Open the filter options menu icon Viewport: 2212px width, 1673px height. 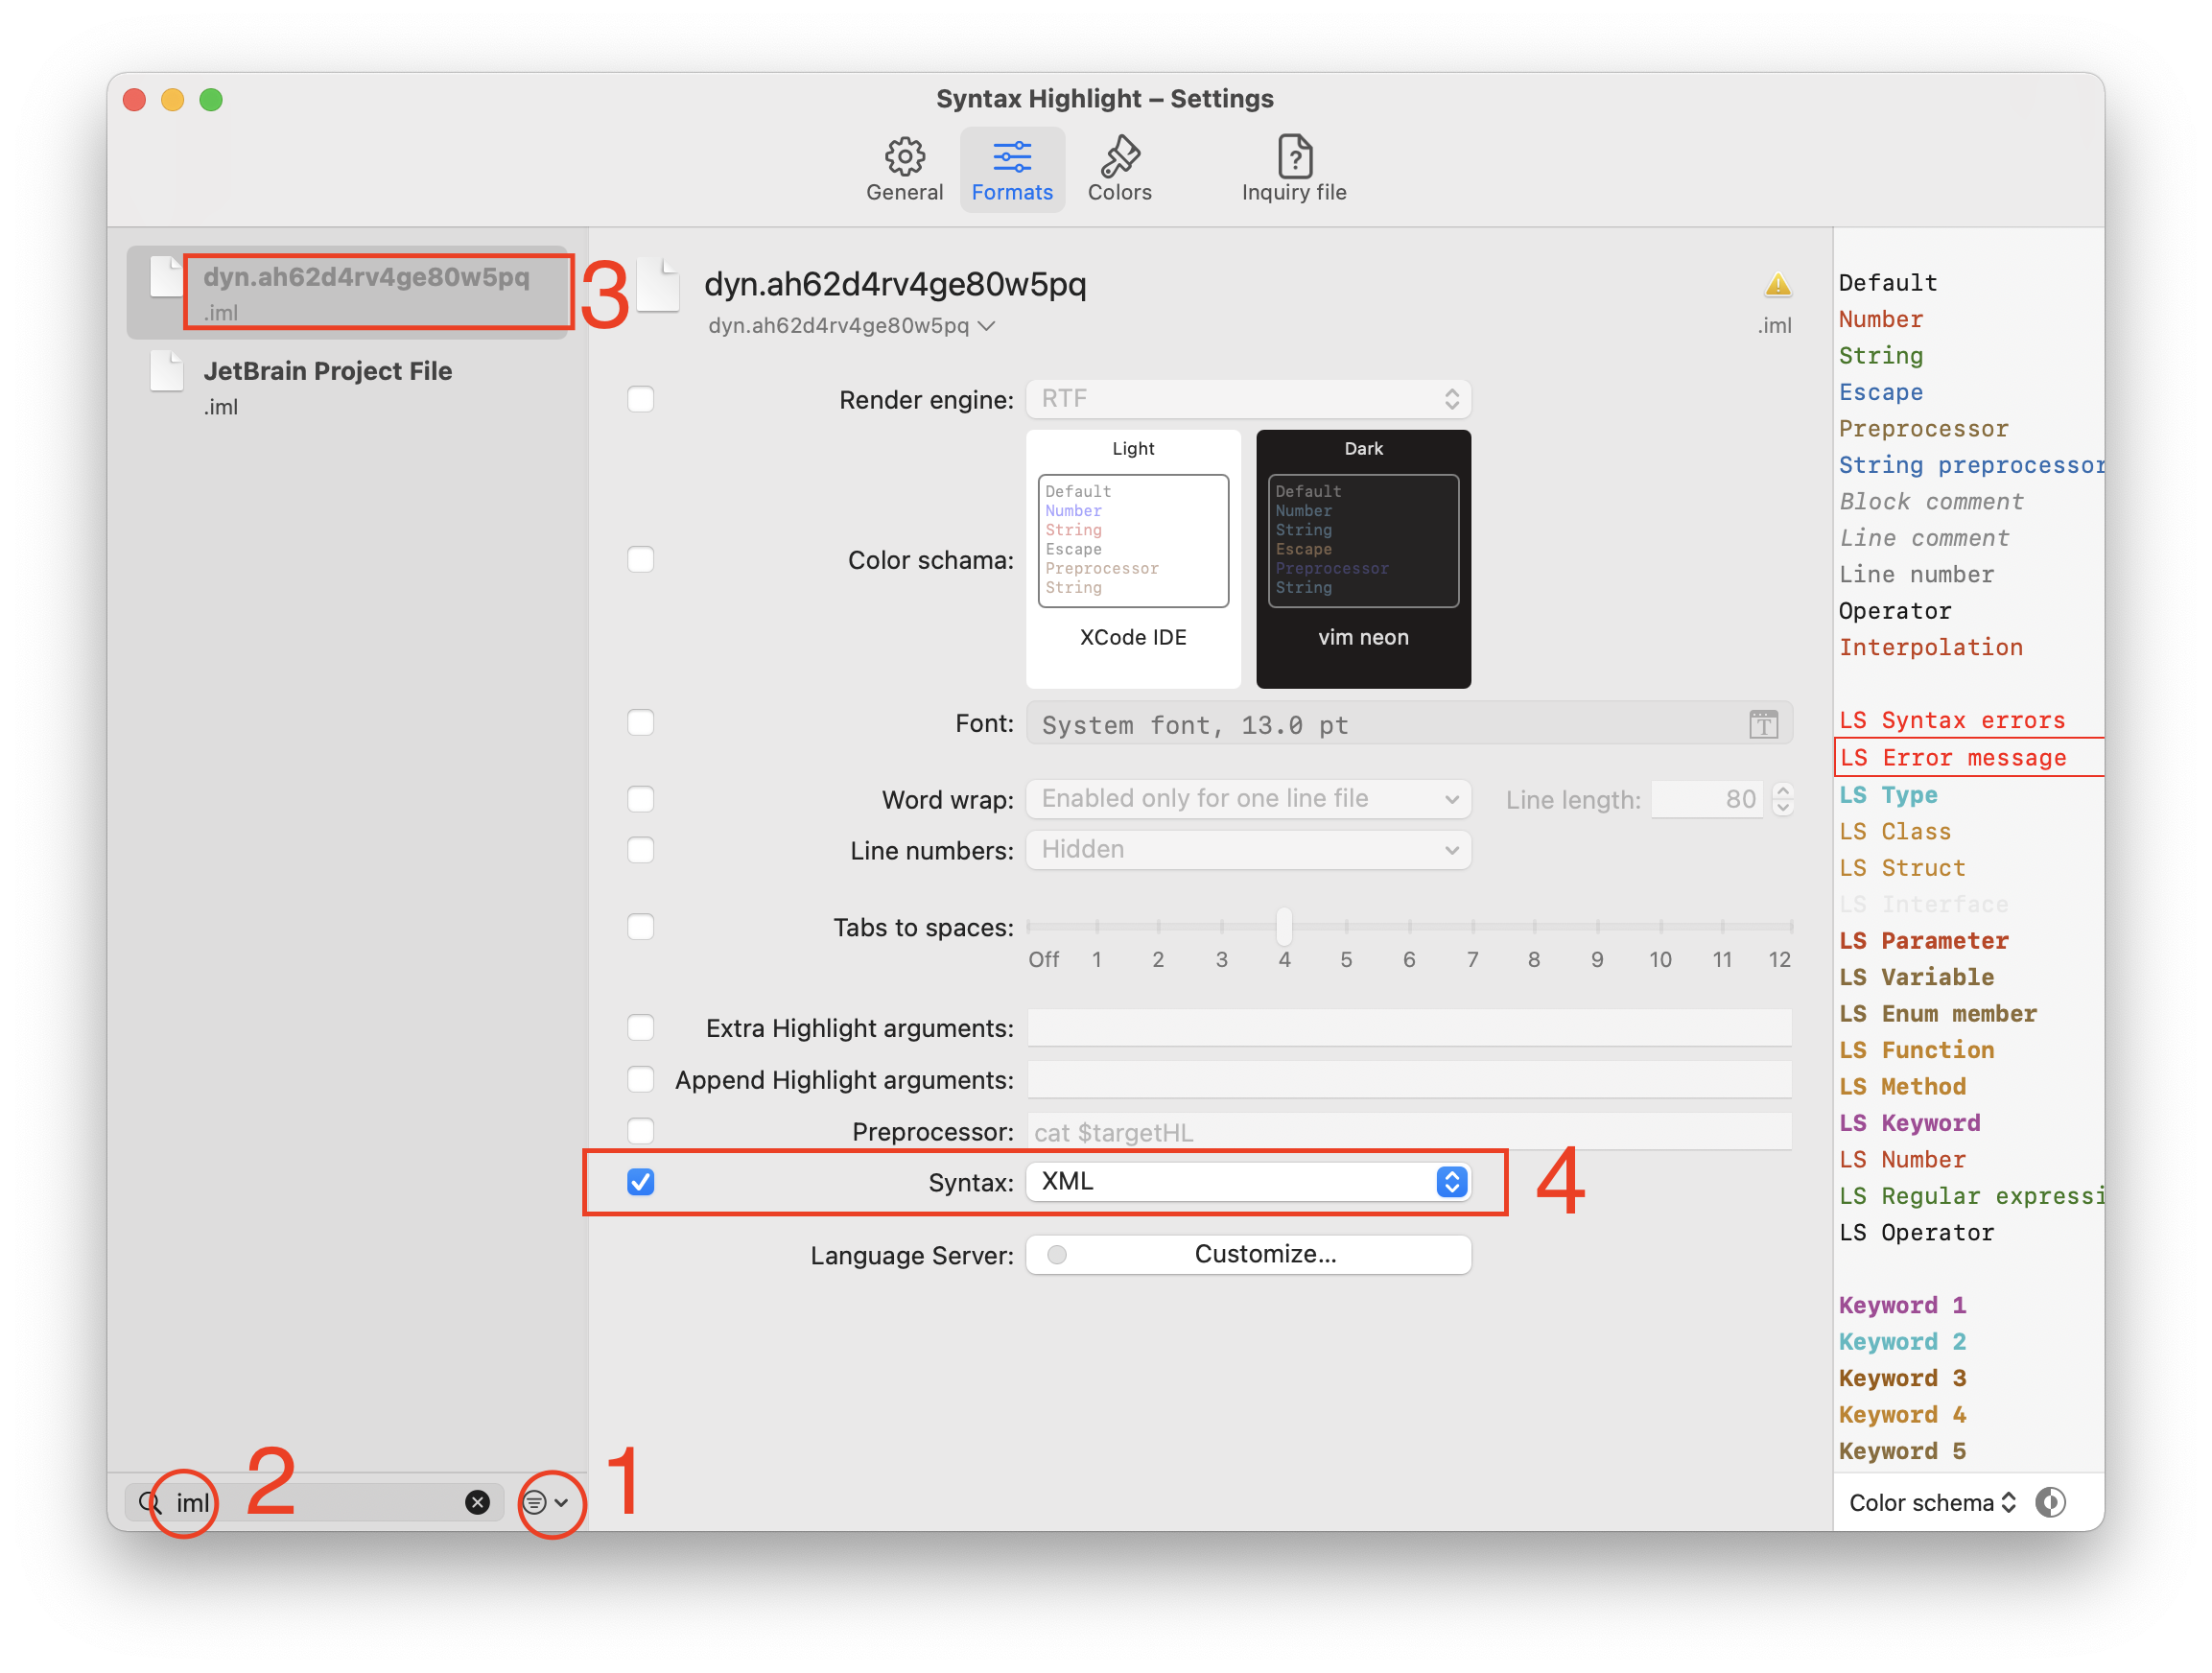pyautogui.click(x=546, y=1502)
